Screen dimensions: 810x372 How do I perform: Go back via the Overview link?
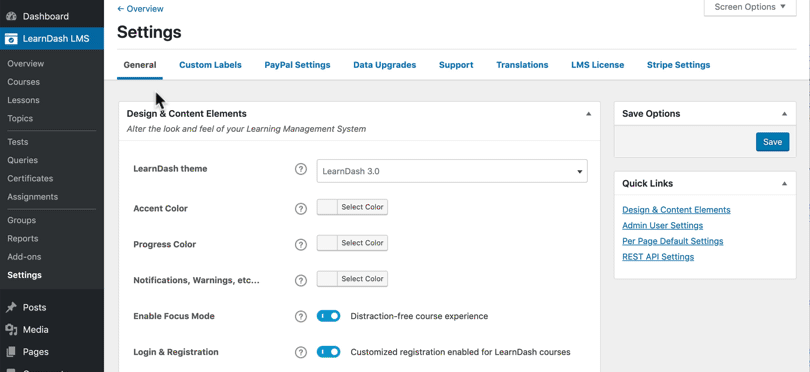(141, 9)
